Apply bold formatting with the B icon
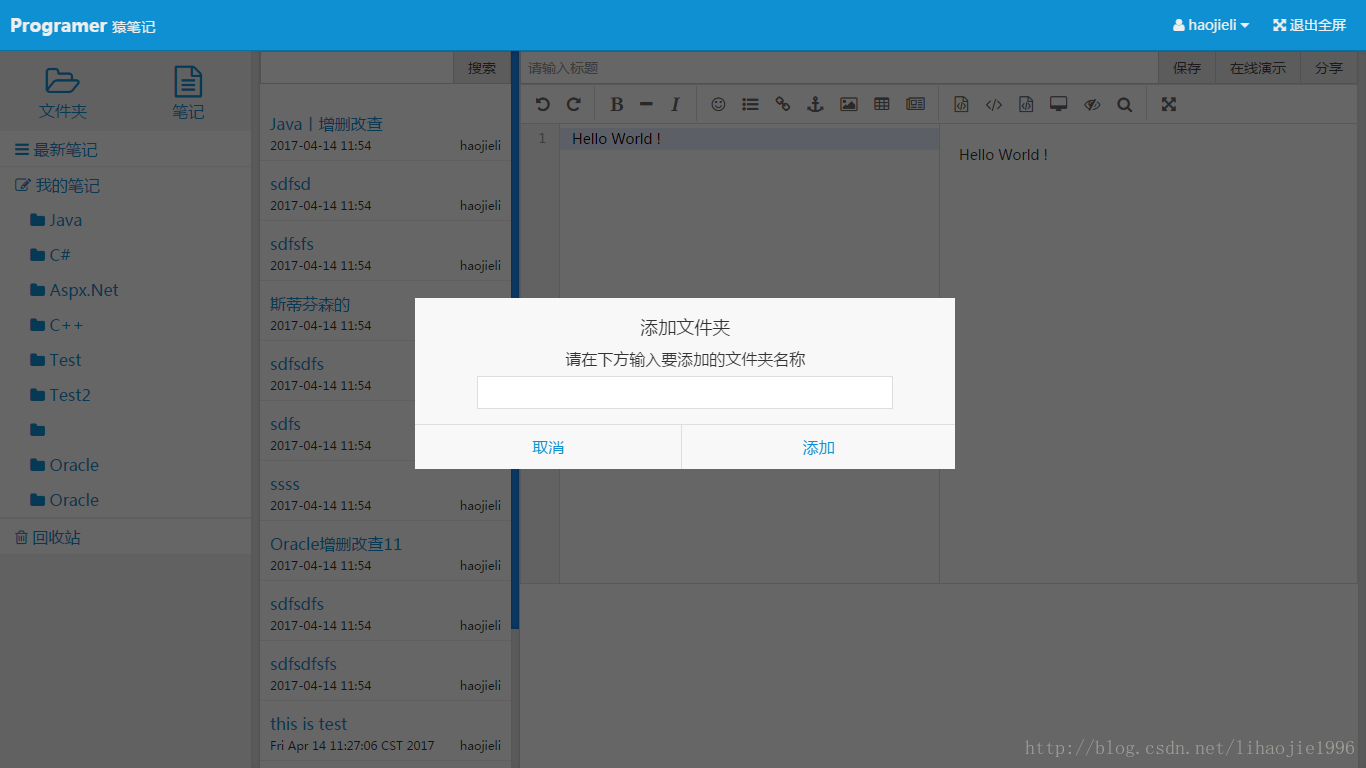Image resolution: width=1366 pixels, height=768 pixels. coord(617,104)
